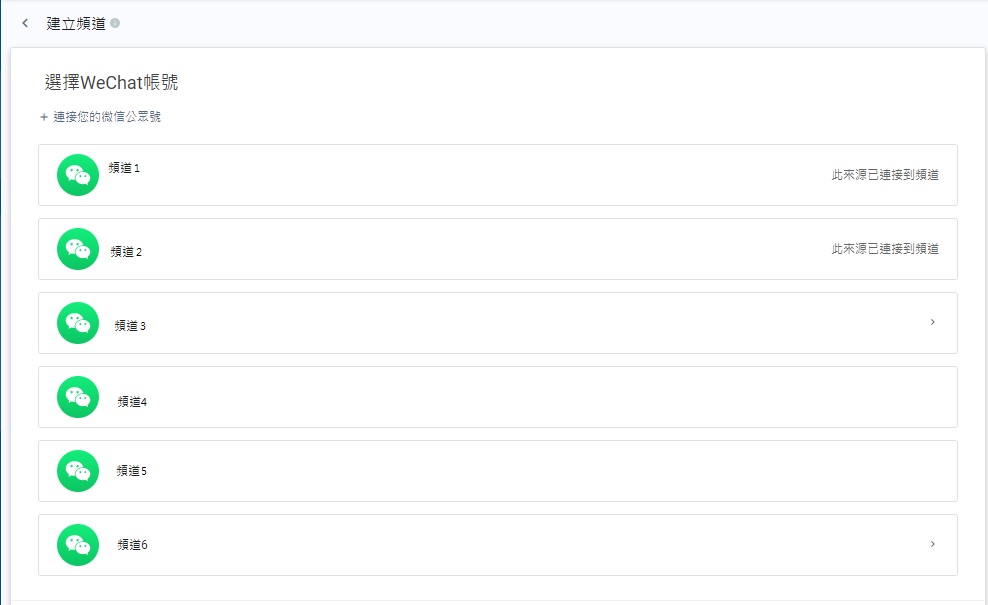Click the info icon beside 建立頻道

[116, 23]
